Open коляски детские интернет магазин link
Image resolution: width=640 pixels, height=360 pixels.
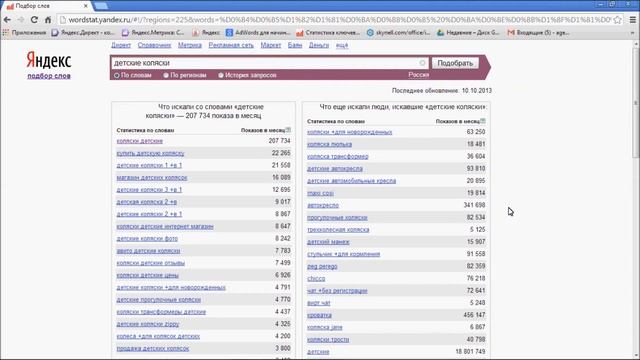165,226
